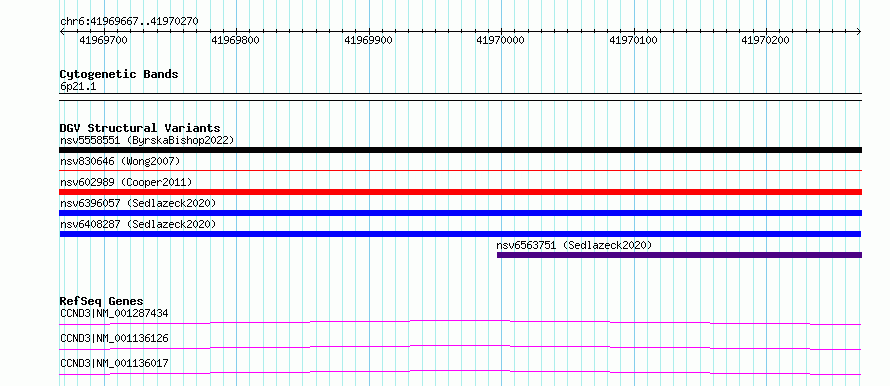Select transcript label CCND3|NM_001136126
The image size is (890, 386).
114,338
